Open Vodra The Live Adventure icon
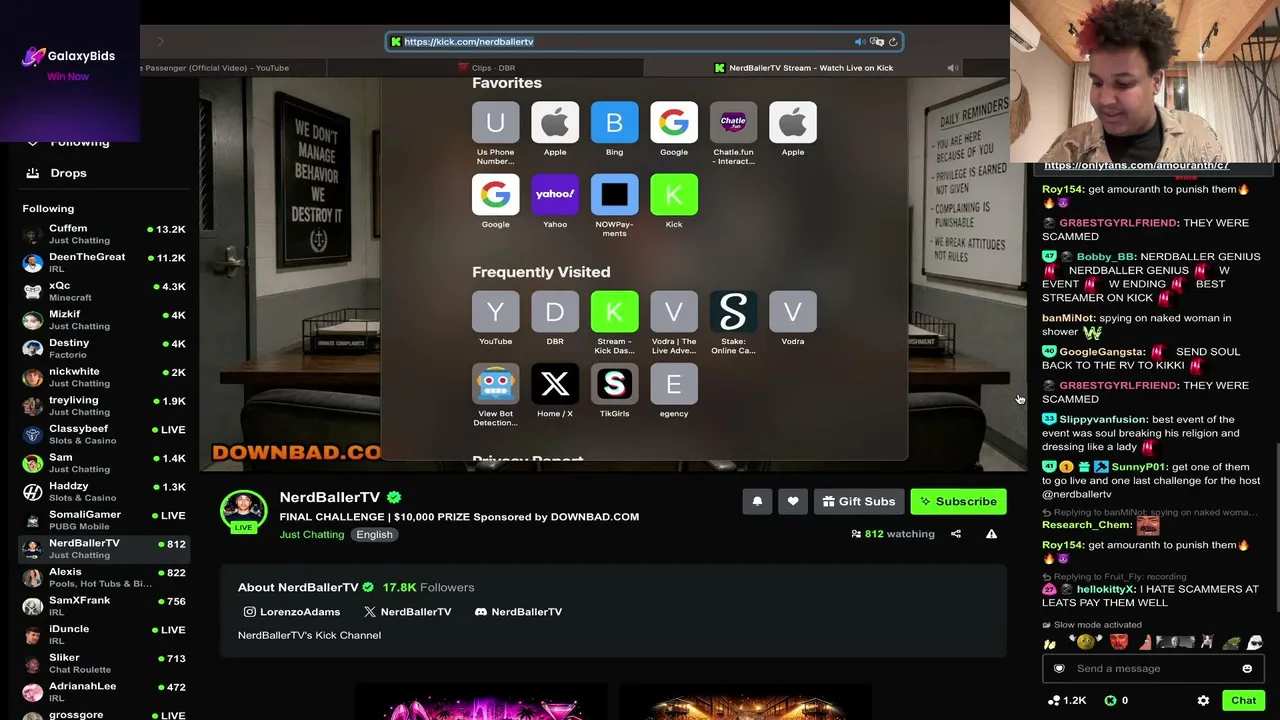This screenshot has width=1280, height=720. coord(674,312)
